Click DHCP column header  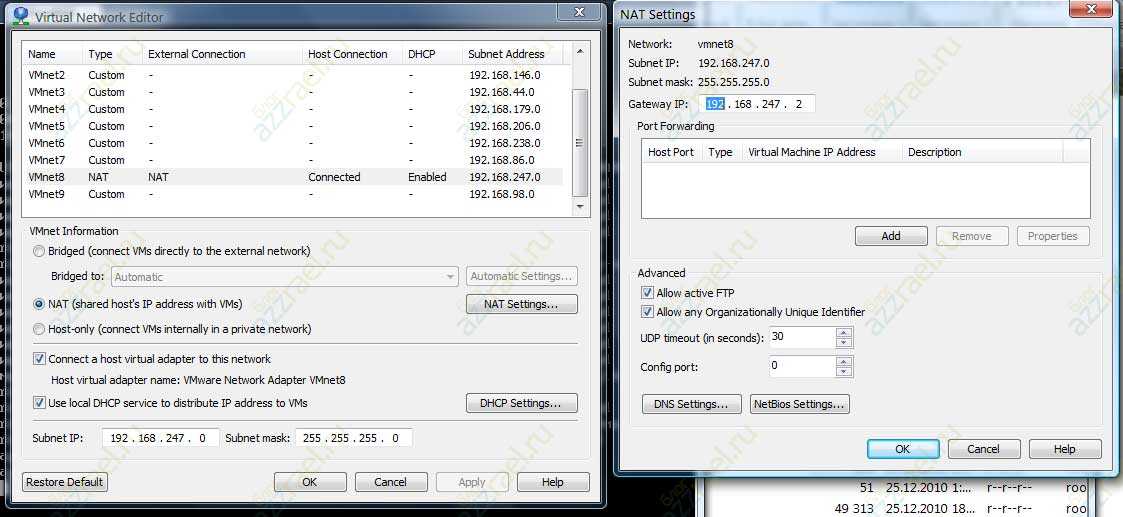click(x=432, y=54)
